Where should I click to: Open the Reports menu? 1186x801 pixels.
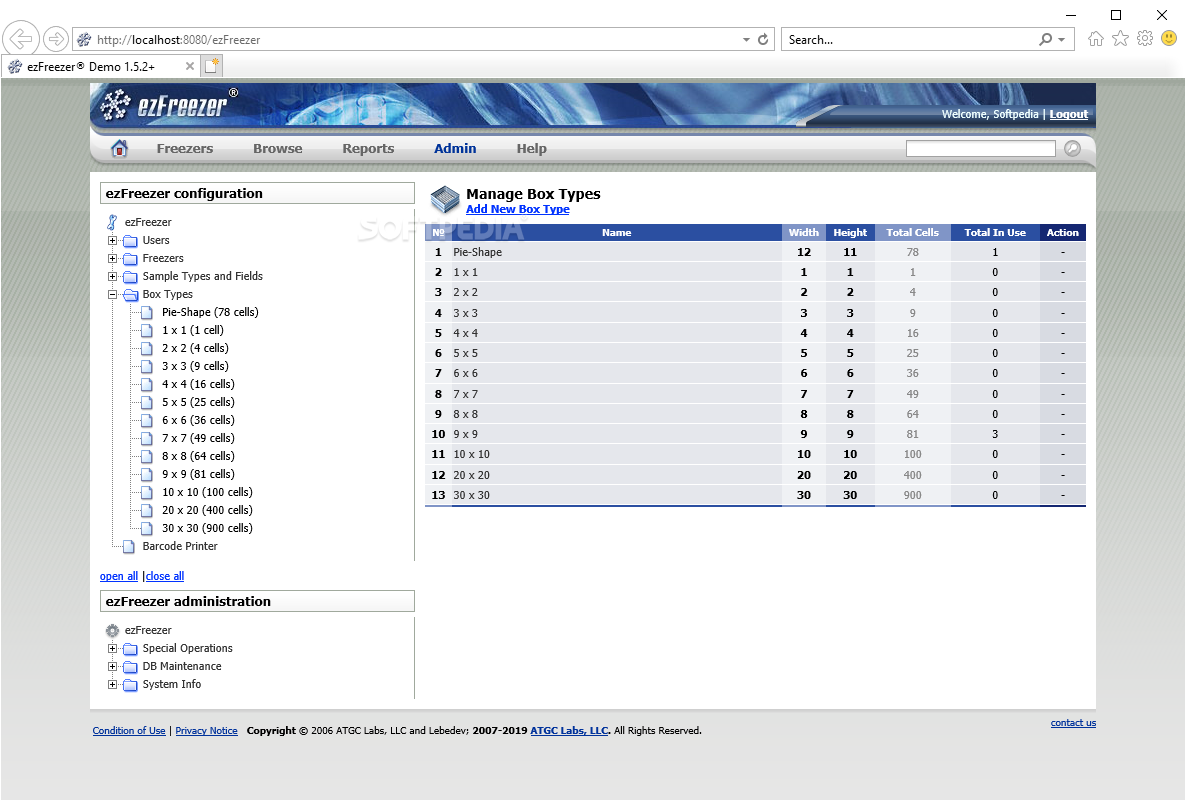368,148
